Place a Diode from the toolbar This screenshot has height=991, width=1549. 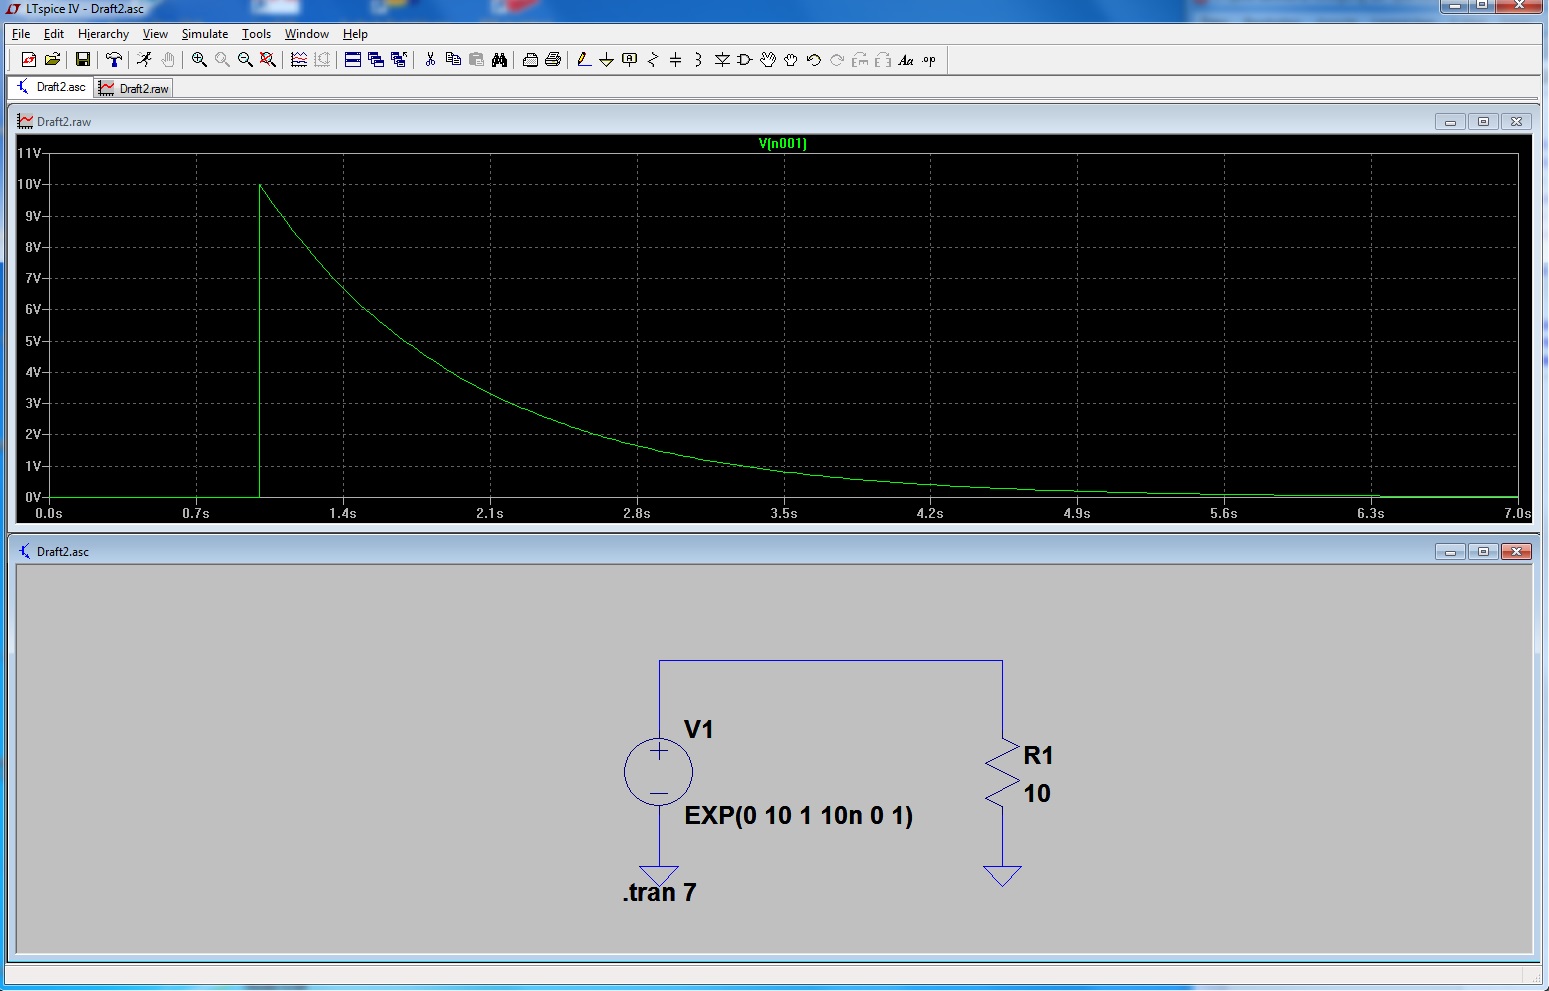pyautogui.click(x=722, y=60)
